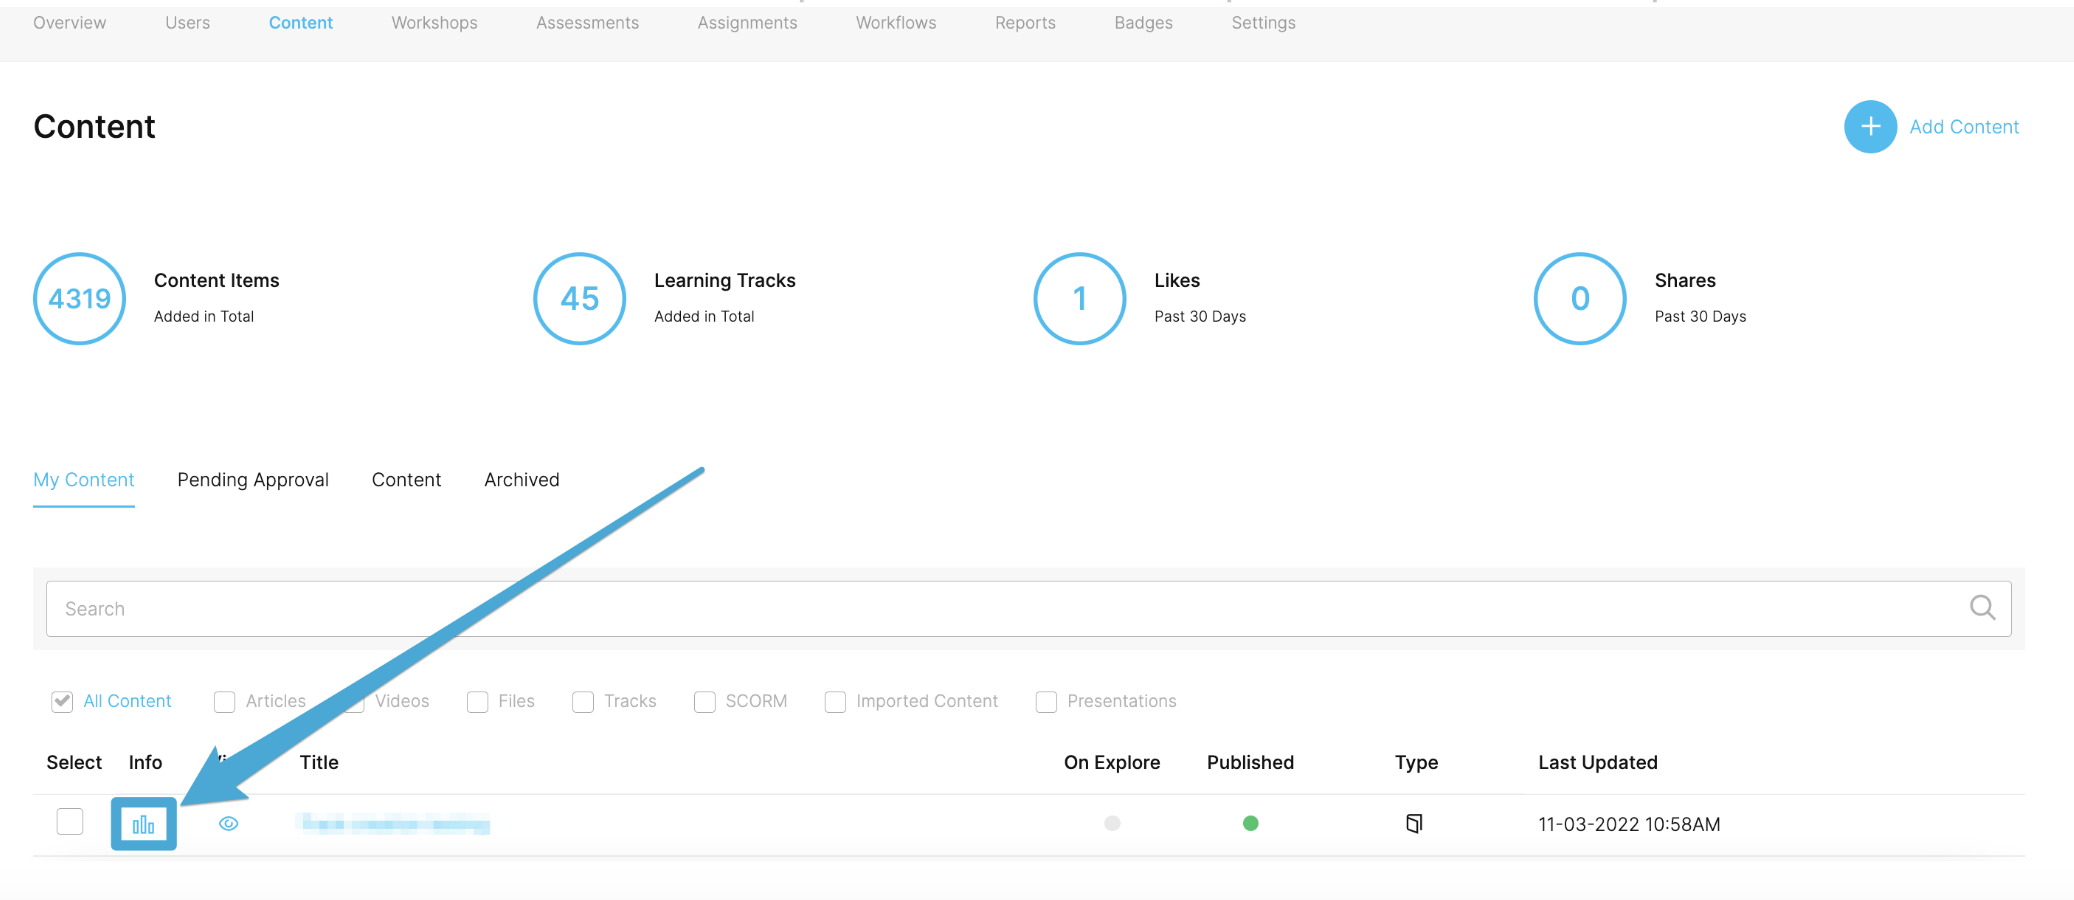Click the eye preview icon in row
Image resolution: width=2074 pixels, height=900 pixels.
pyautogui.click(x=229, y=824)
